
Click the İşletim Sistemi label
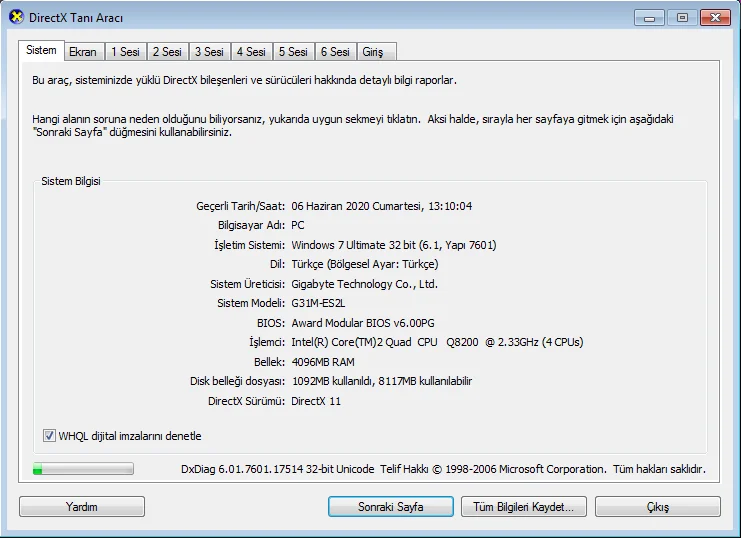(x=250, y=245)
